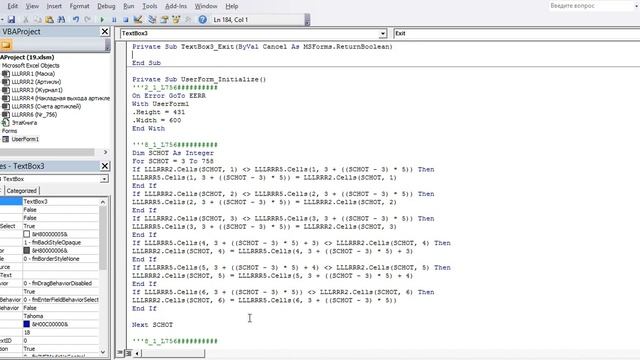Click the Procedure View button below the code
This screenshot has width=640, height=360.
tap(120, 353)
